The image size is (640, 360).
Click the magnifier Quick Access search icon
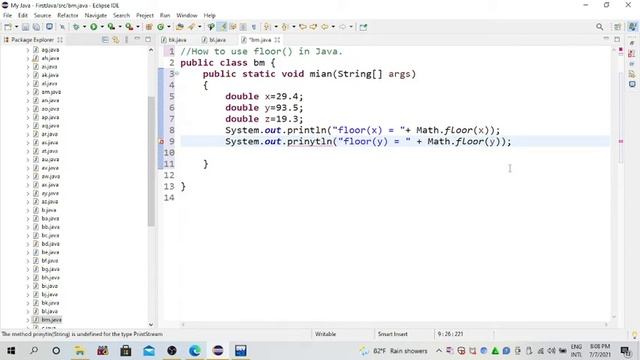click(599, 27)
